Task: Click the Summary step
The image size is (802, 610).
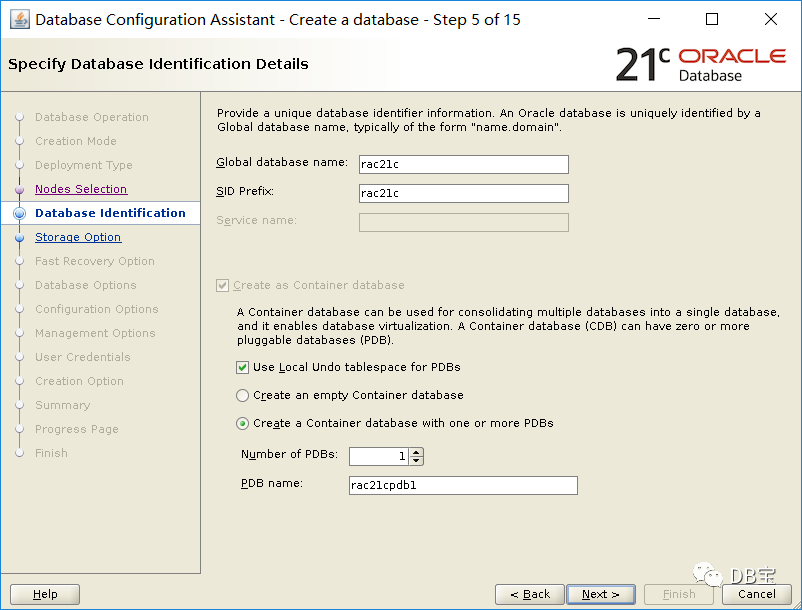Action: coord(62,405)
